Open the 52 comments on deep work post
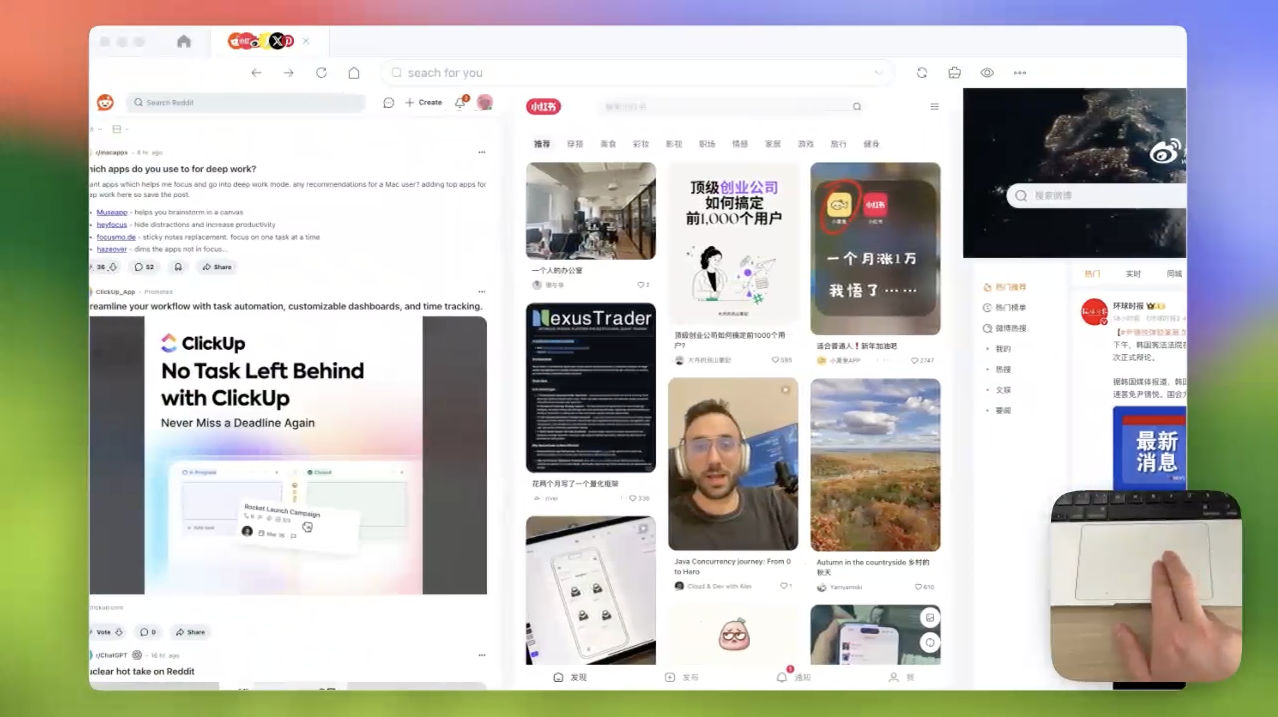The width and height of the screenshot is (1278, 717). [145, 267]
